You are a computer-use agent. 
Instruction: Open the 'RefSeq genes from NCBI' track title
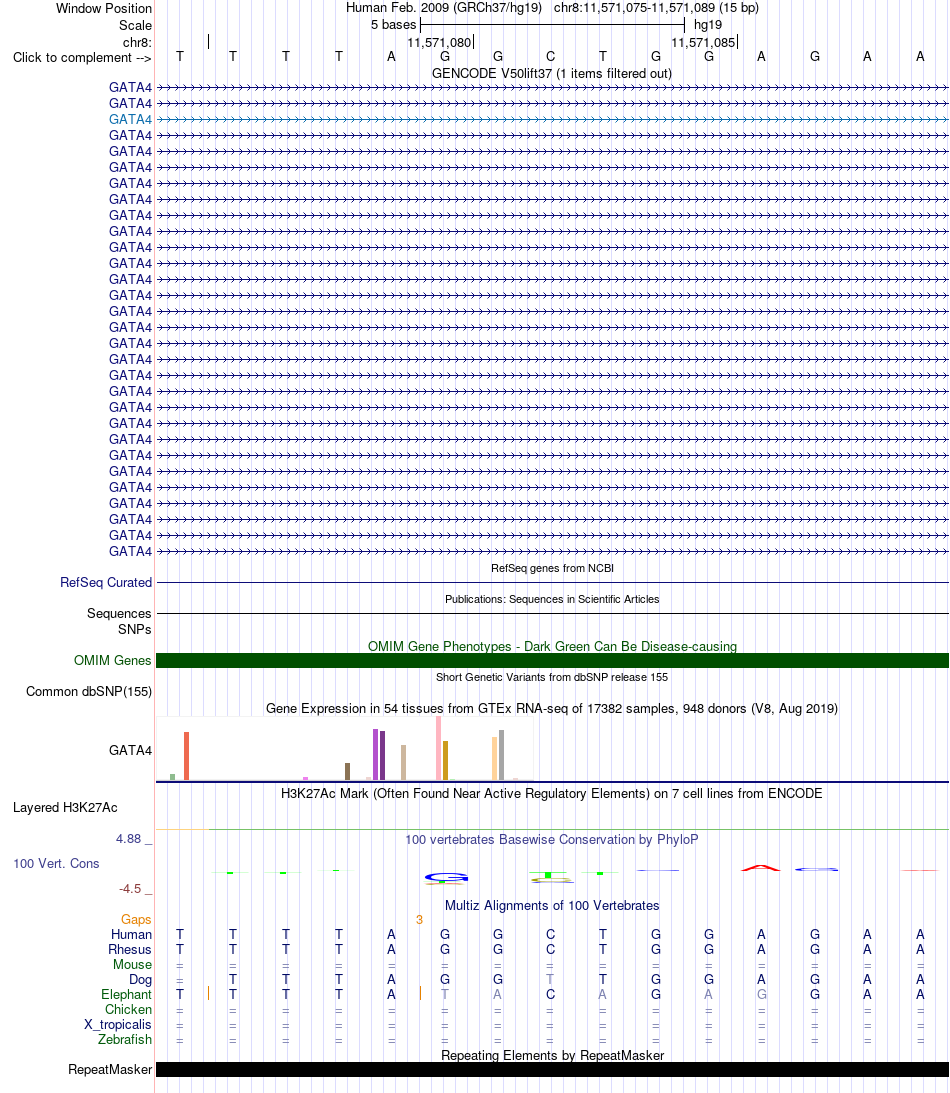point(552,568)
